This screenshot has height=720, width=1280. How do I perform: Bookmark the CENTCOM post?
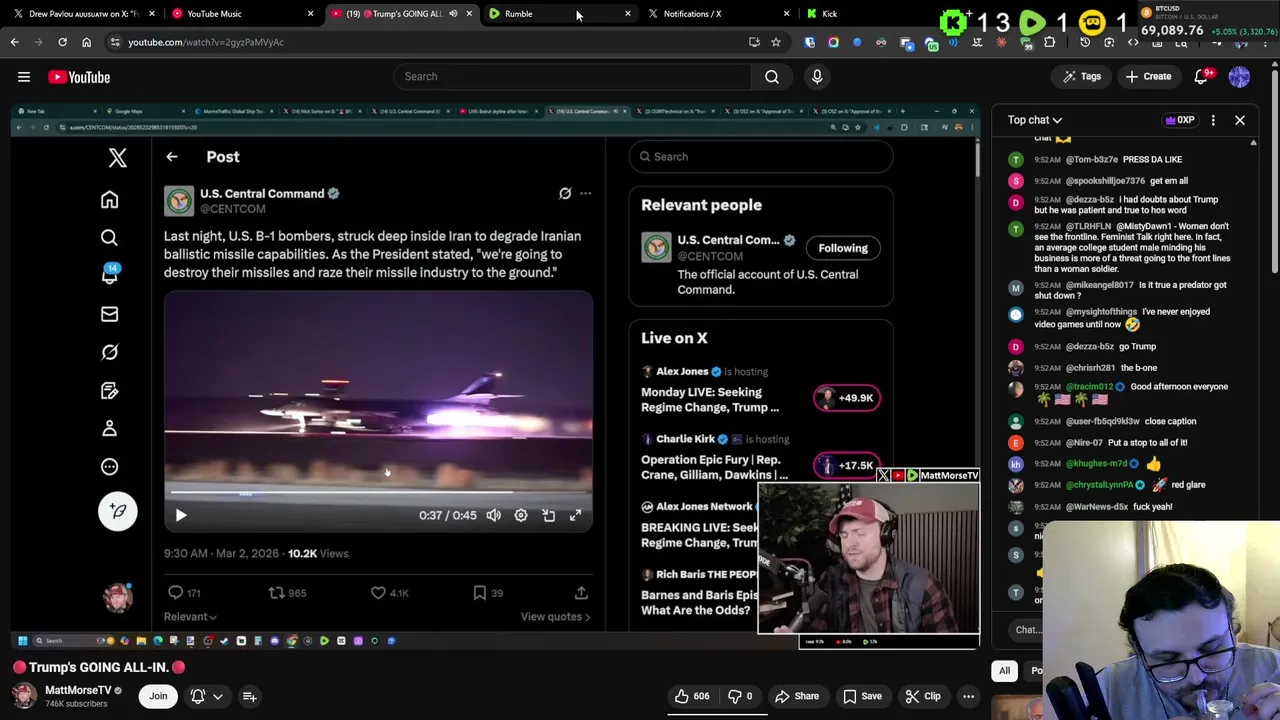pyautogui.click(x=480, y=593)
